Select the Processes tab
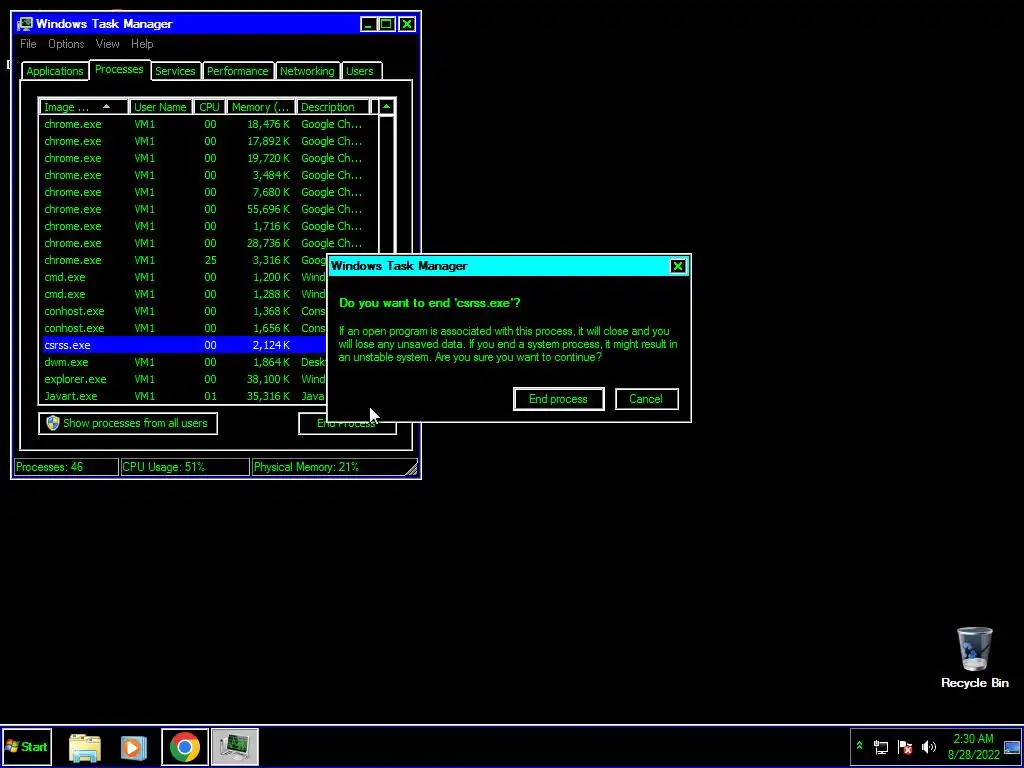The width and height of the screenshot is (1024, 768). 119,69
